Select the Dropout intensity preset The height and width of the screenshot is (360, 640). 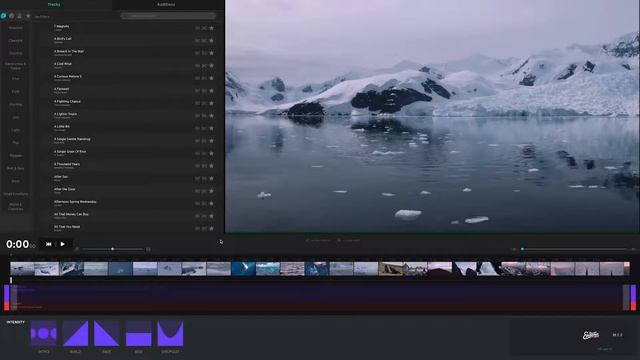click(170, 333)
